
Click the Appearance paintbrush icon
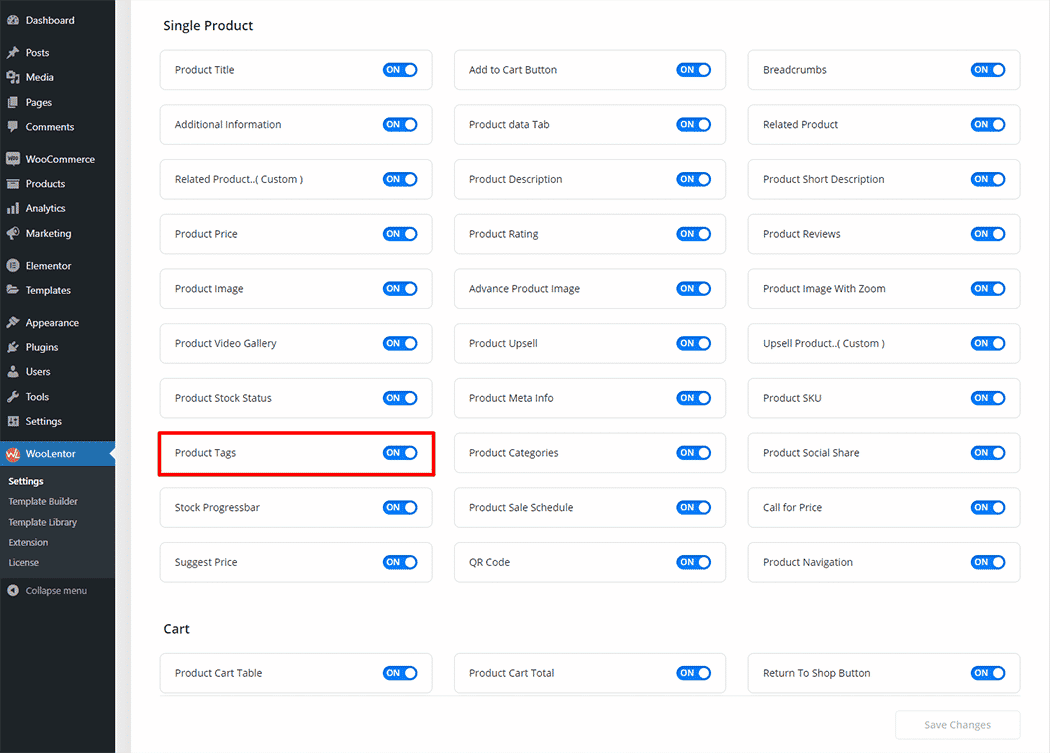13,323
